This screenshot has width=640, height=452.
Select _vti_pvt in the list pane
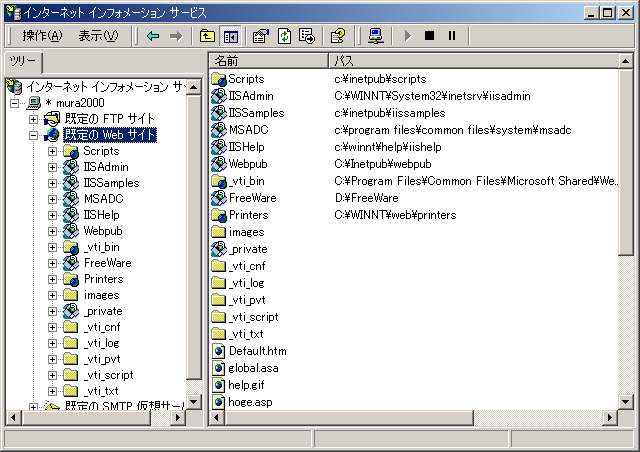247,300
